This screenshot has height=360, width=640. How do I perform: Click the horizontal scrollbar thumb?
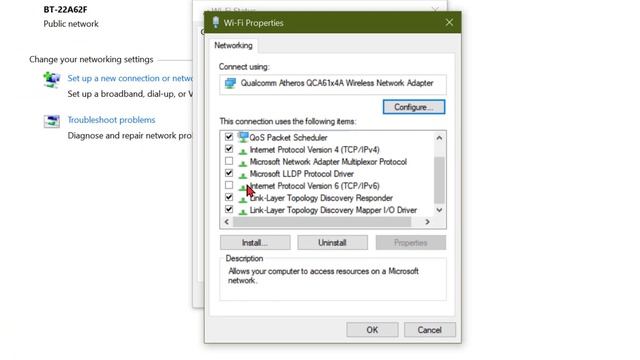[x=322, y=222]
